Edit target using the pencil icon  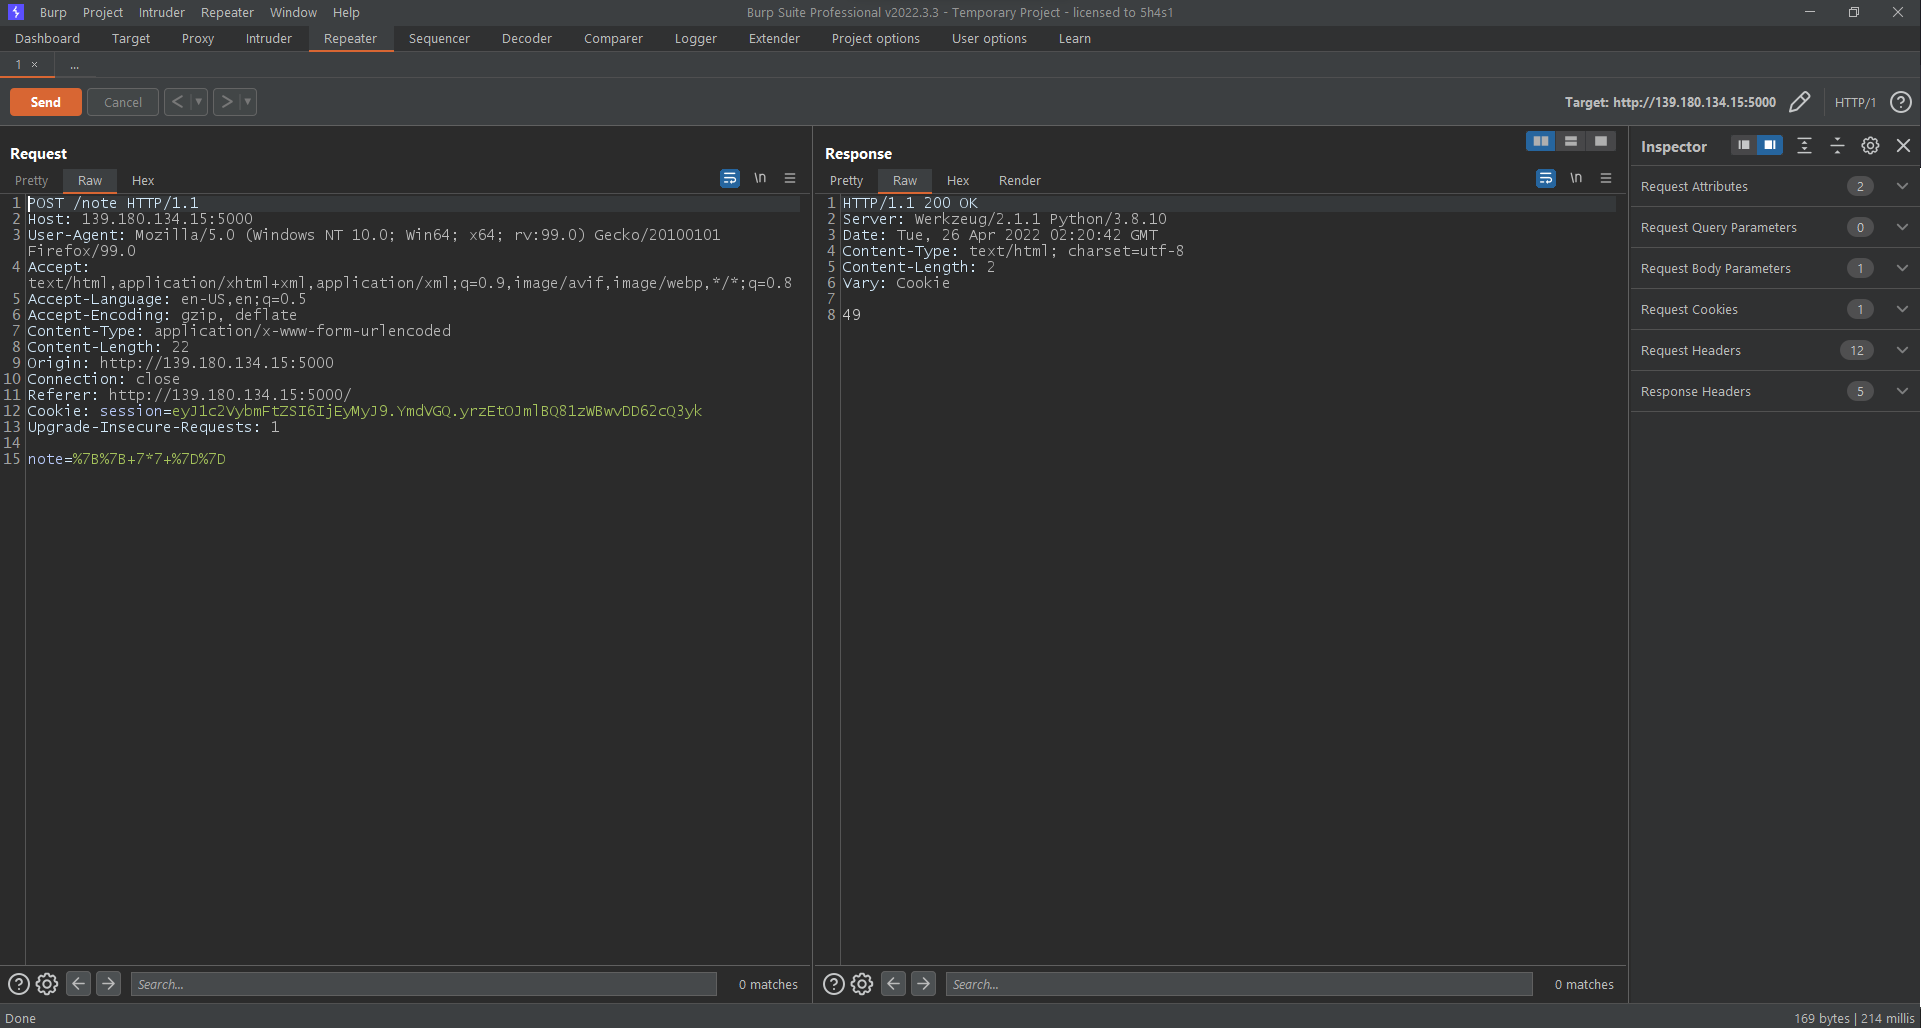(x=1799, y=102)
